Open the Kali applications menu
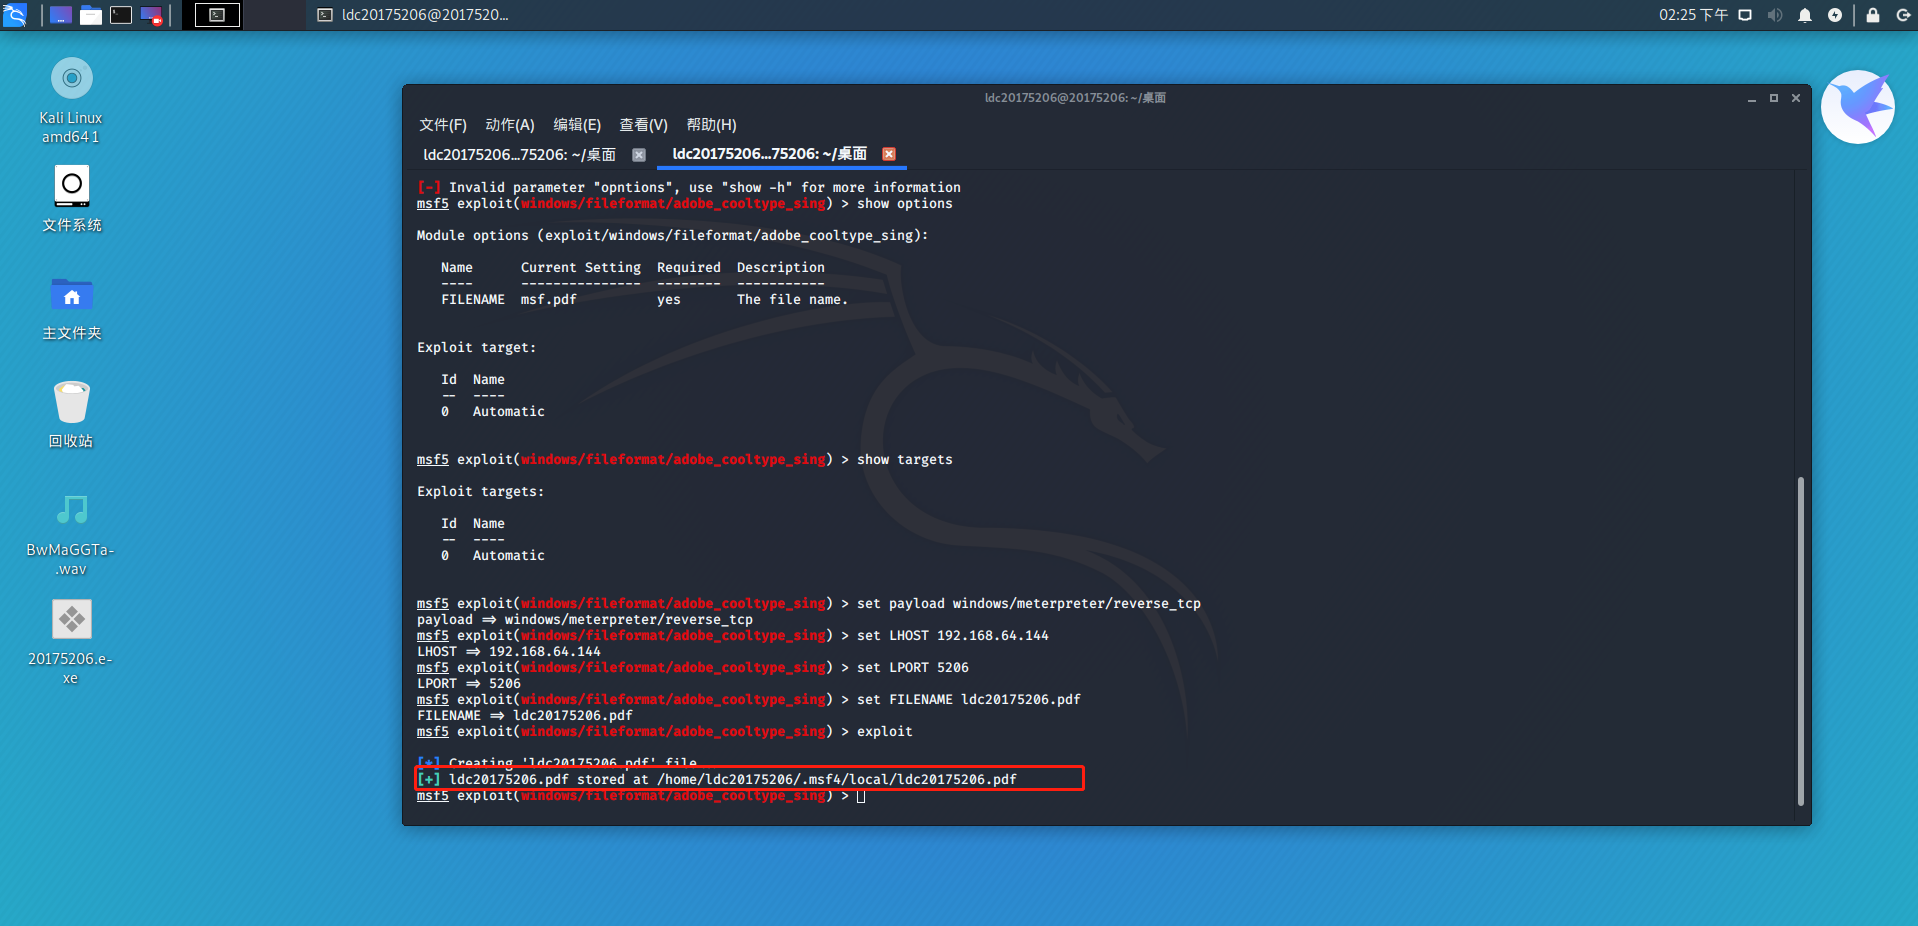This screenshot has width=1918, height=926. point(15,15)
